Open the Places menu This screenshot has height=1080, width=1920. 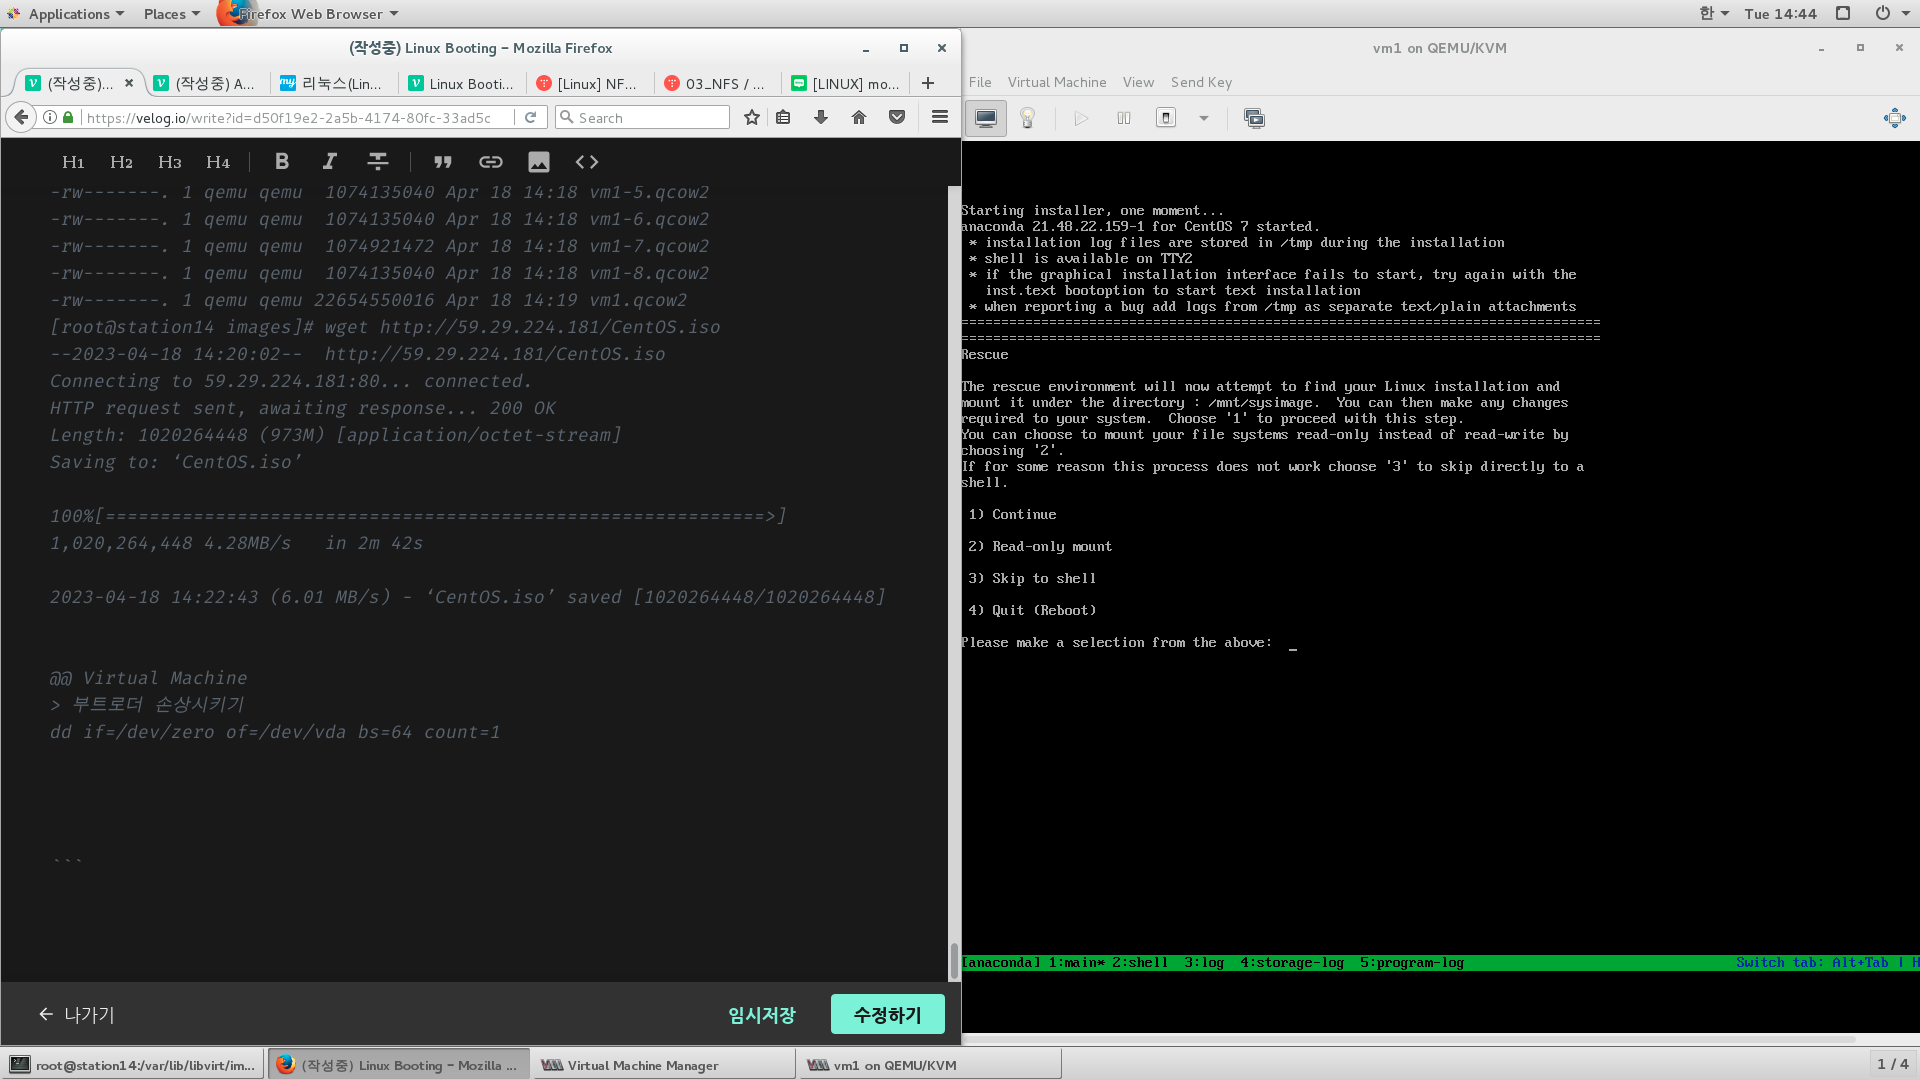coord(171,14)
